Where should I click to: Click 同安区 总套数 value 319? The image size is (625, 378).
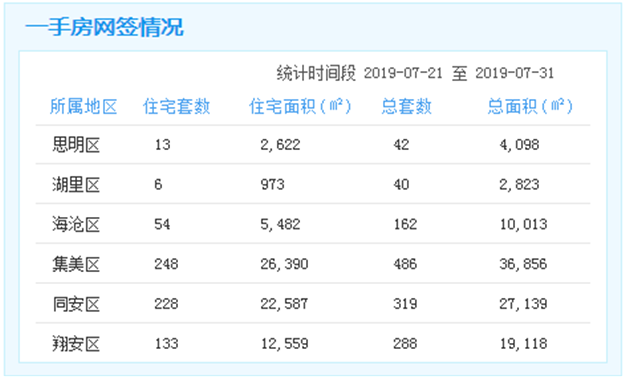[x=405, y=304]
